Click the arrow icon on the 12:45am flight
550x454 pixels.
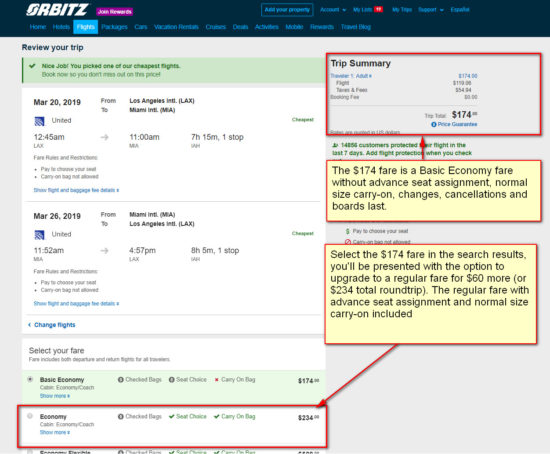[105, 137]
